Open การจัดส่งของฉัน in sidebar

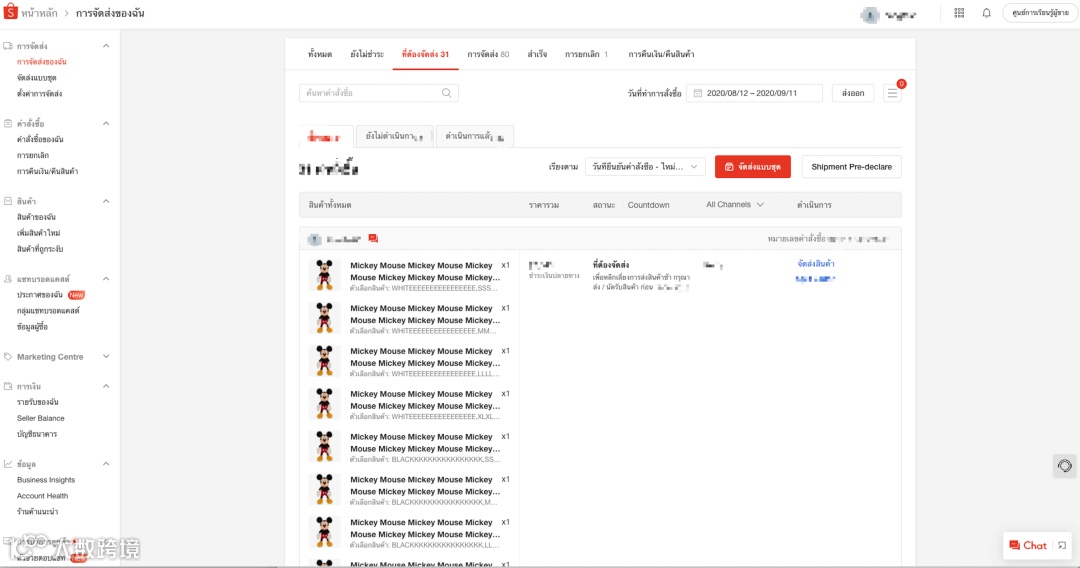pyautogui.click(x=41, y=62)
